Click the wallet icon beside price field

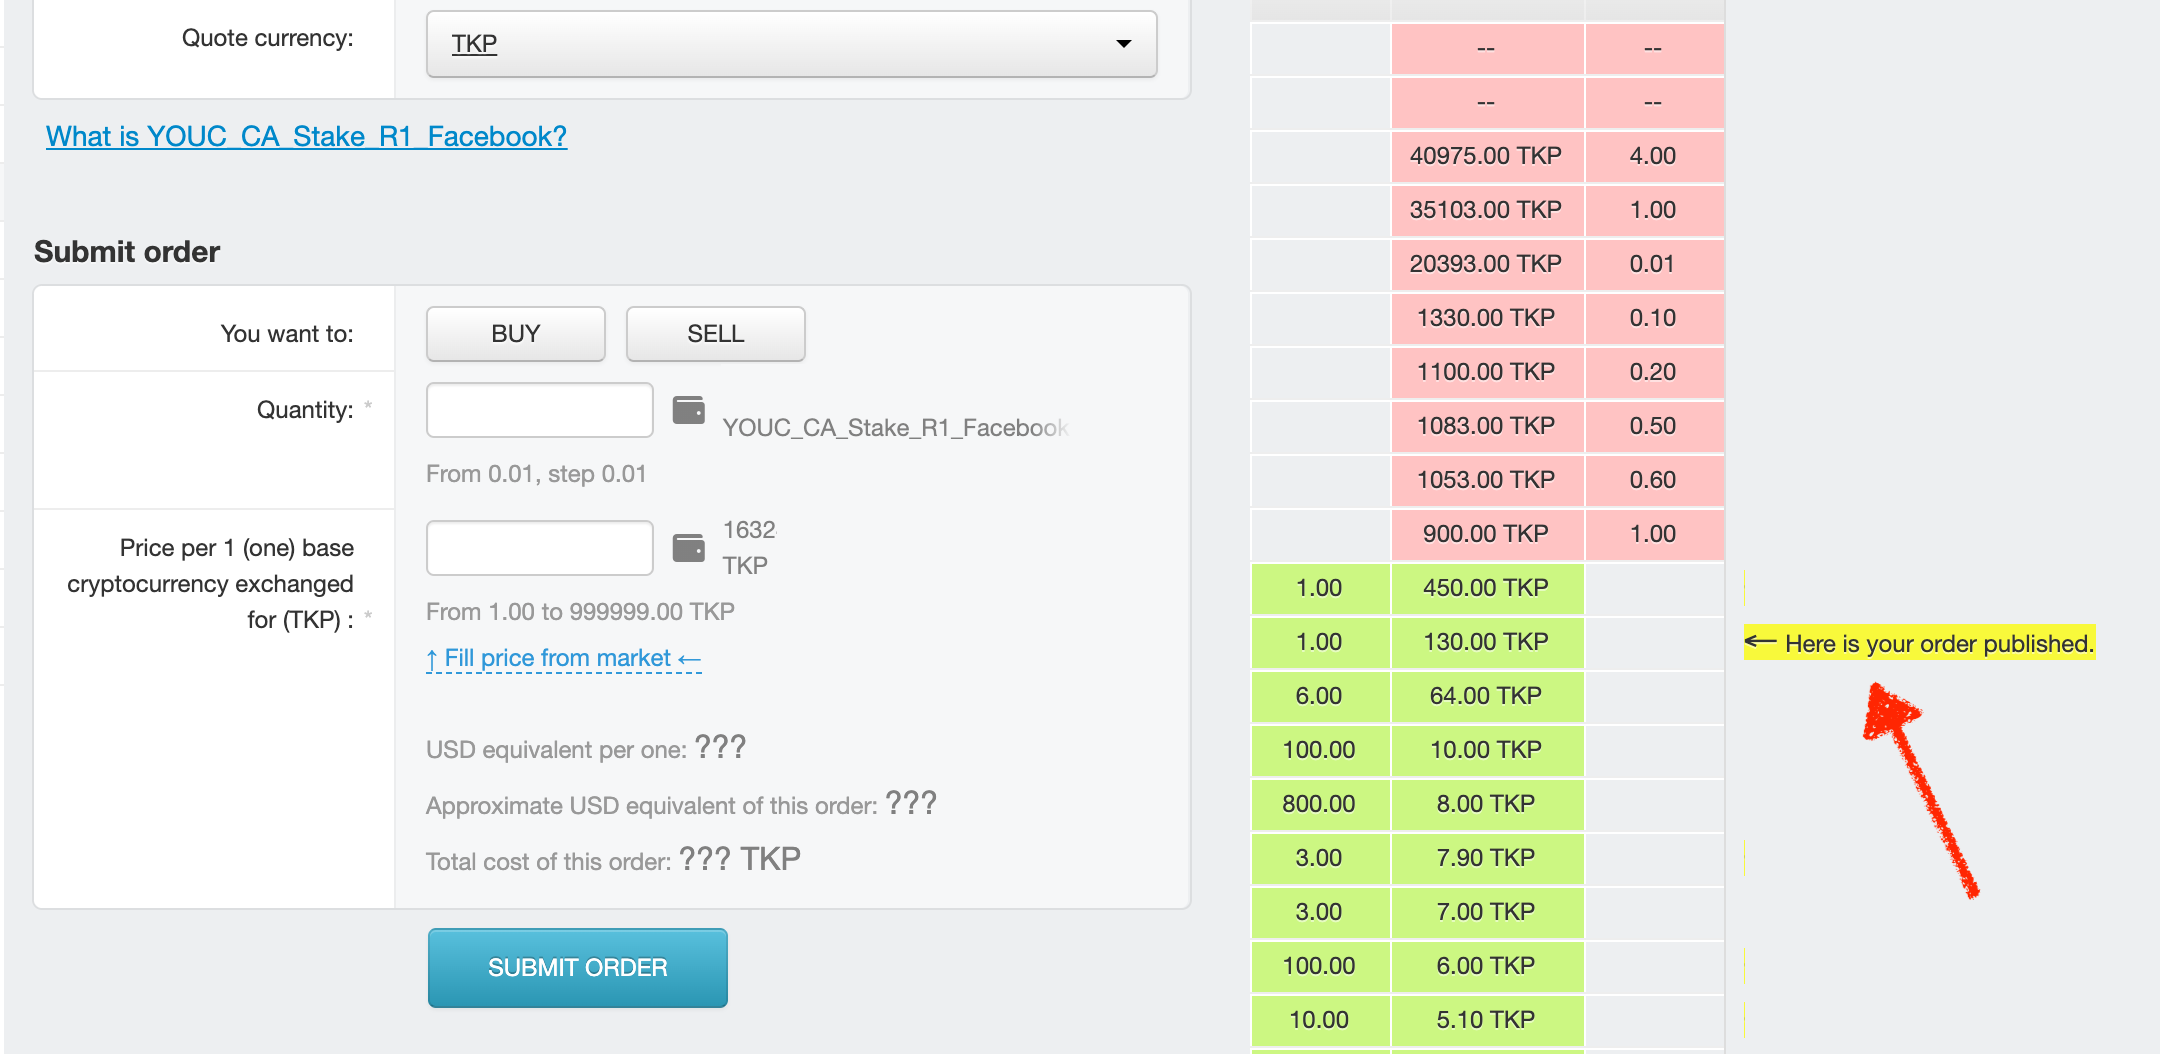click(x=688, y=548)
